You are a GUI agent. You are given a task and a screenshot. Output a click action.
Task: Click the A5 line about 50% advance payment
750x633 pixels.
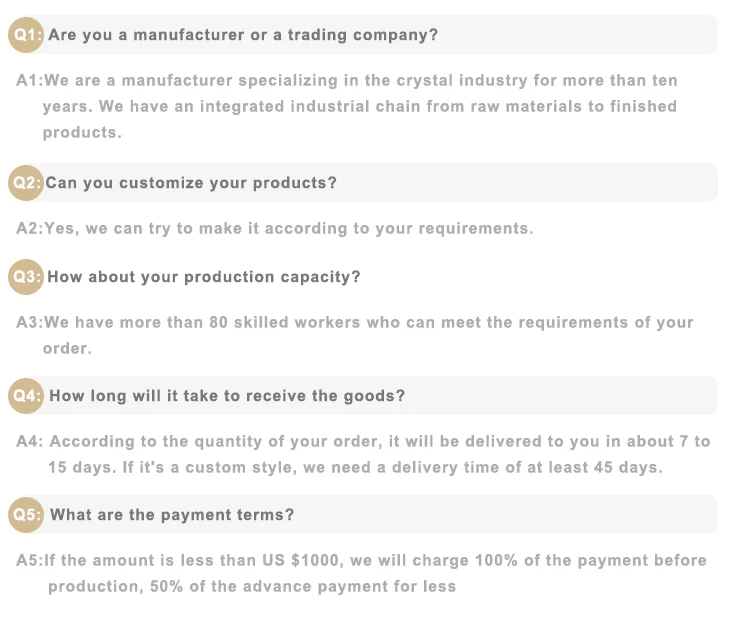pos(252,587)
